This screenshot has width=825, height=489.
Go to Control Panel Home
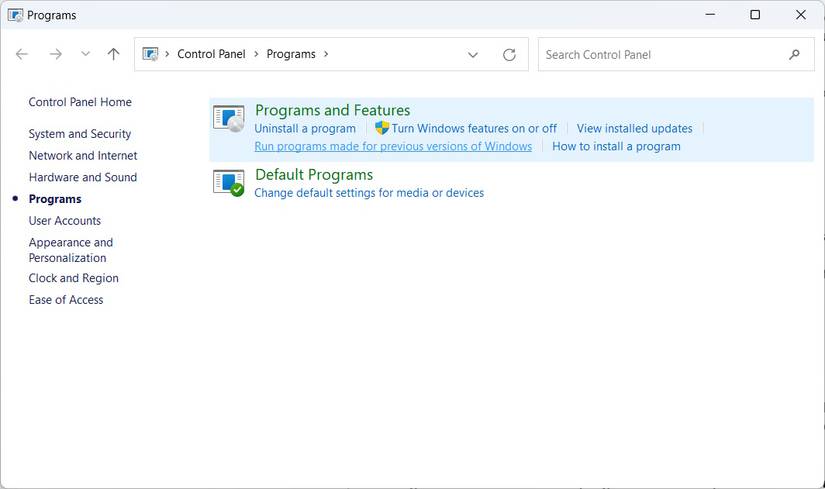(x=80, y=102)
